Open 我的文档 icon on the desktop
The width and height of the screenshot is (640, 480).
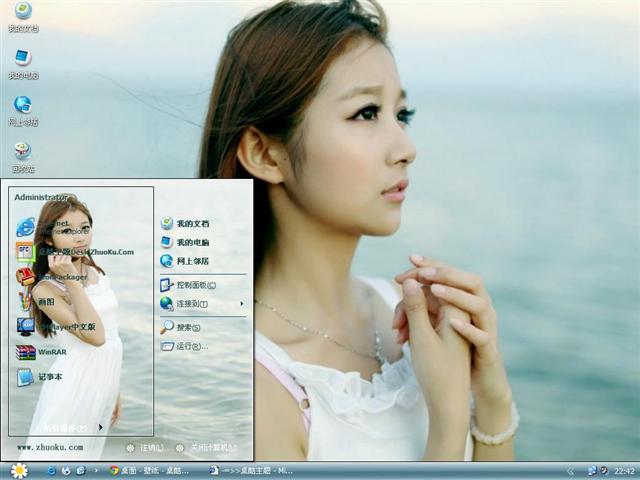pyautogui.click(x=23, y=16)
